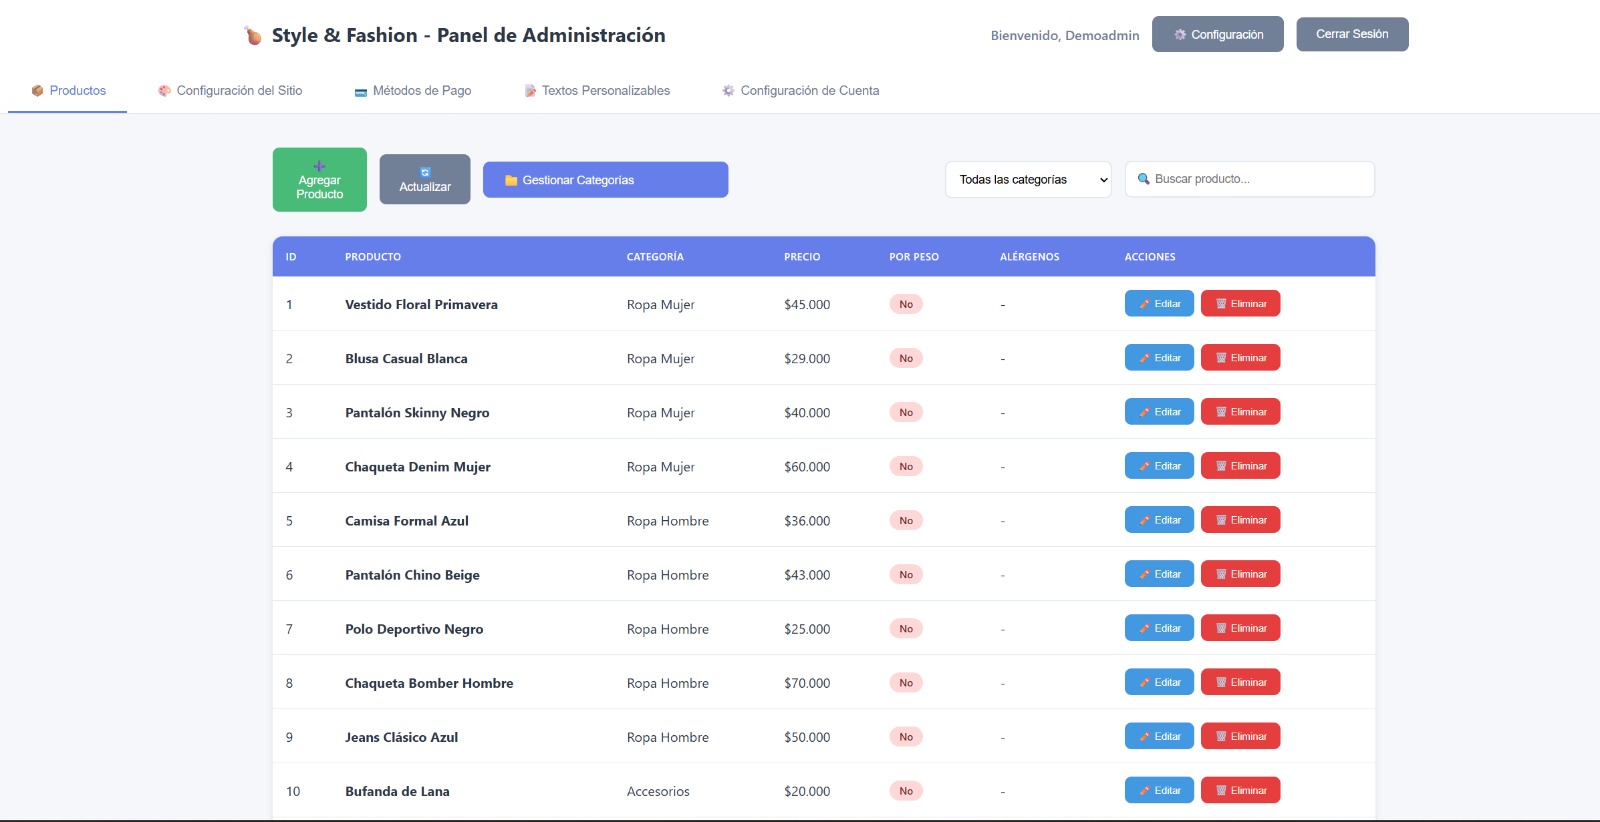This screenshot has height=822, width=1600.
Task: Select the Configuración de Cuenta tab
Action: [800, 91]
